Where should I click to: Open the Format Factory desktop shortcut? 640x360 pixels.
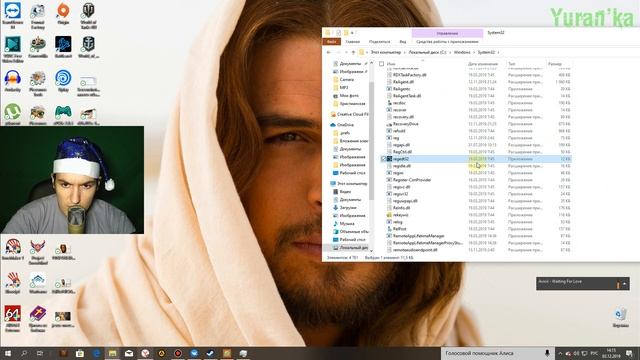click(38, 16)
